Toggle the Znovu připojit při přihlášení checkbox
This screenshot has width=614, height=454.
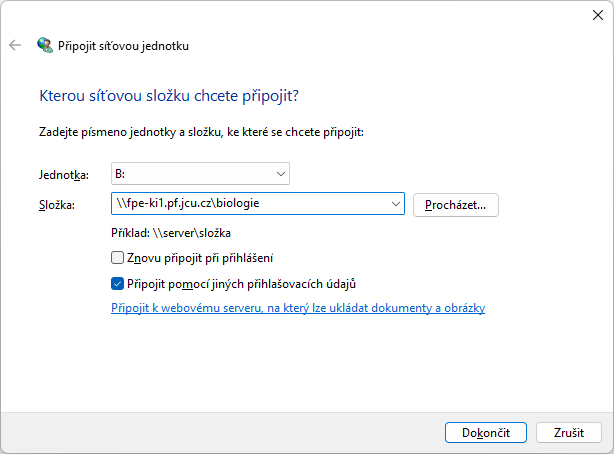[117, 258]
